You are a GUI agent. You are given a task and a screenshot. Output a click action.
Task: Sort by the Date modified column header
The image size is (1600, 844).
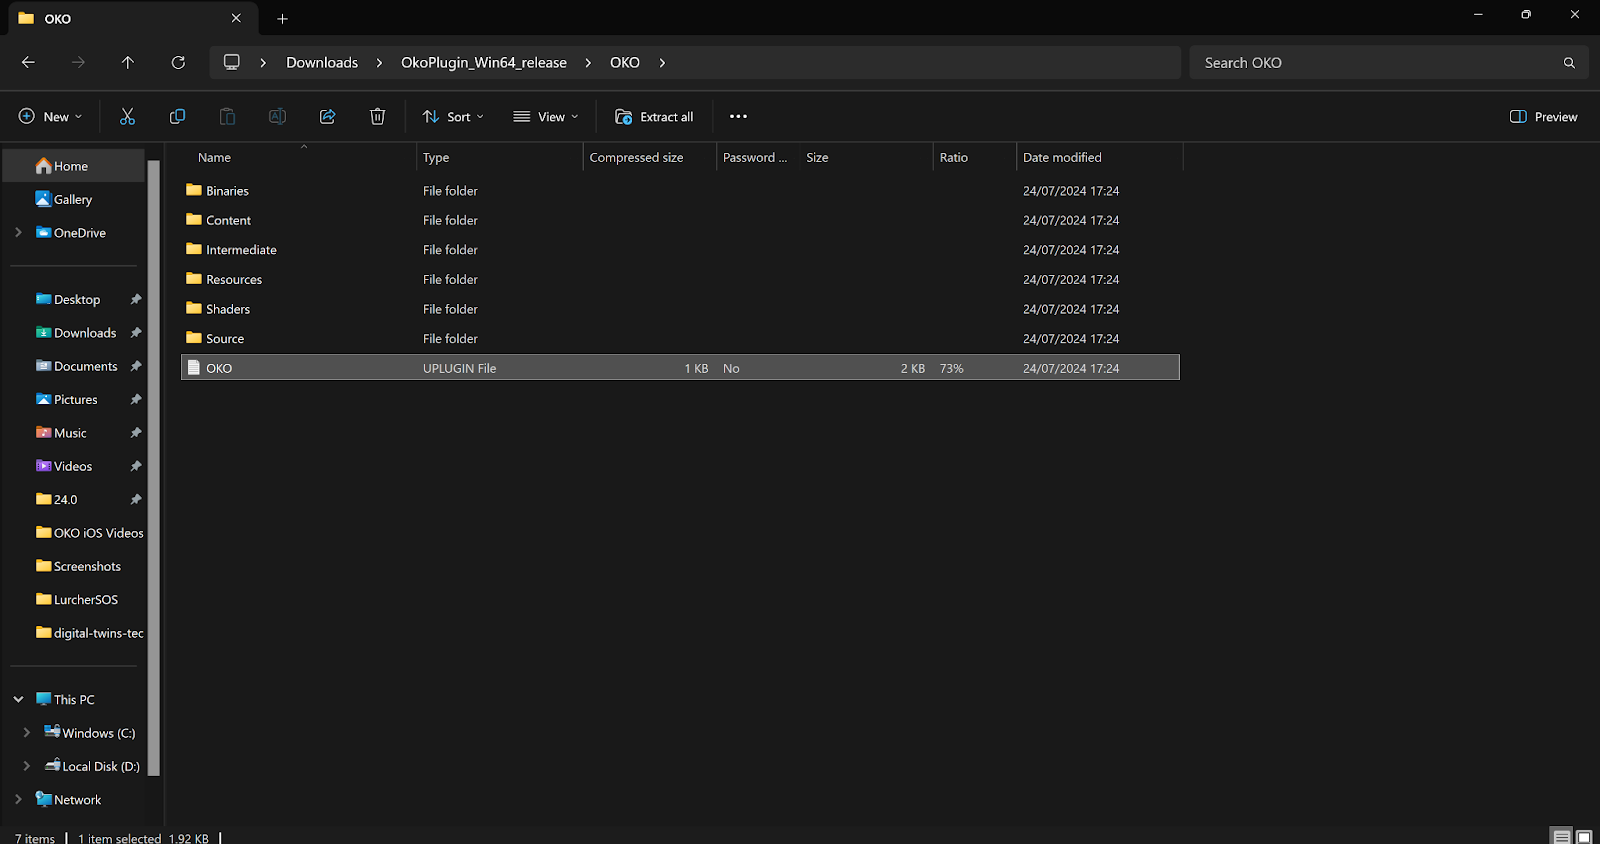pyautogui.click(x=1099, y=157)
